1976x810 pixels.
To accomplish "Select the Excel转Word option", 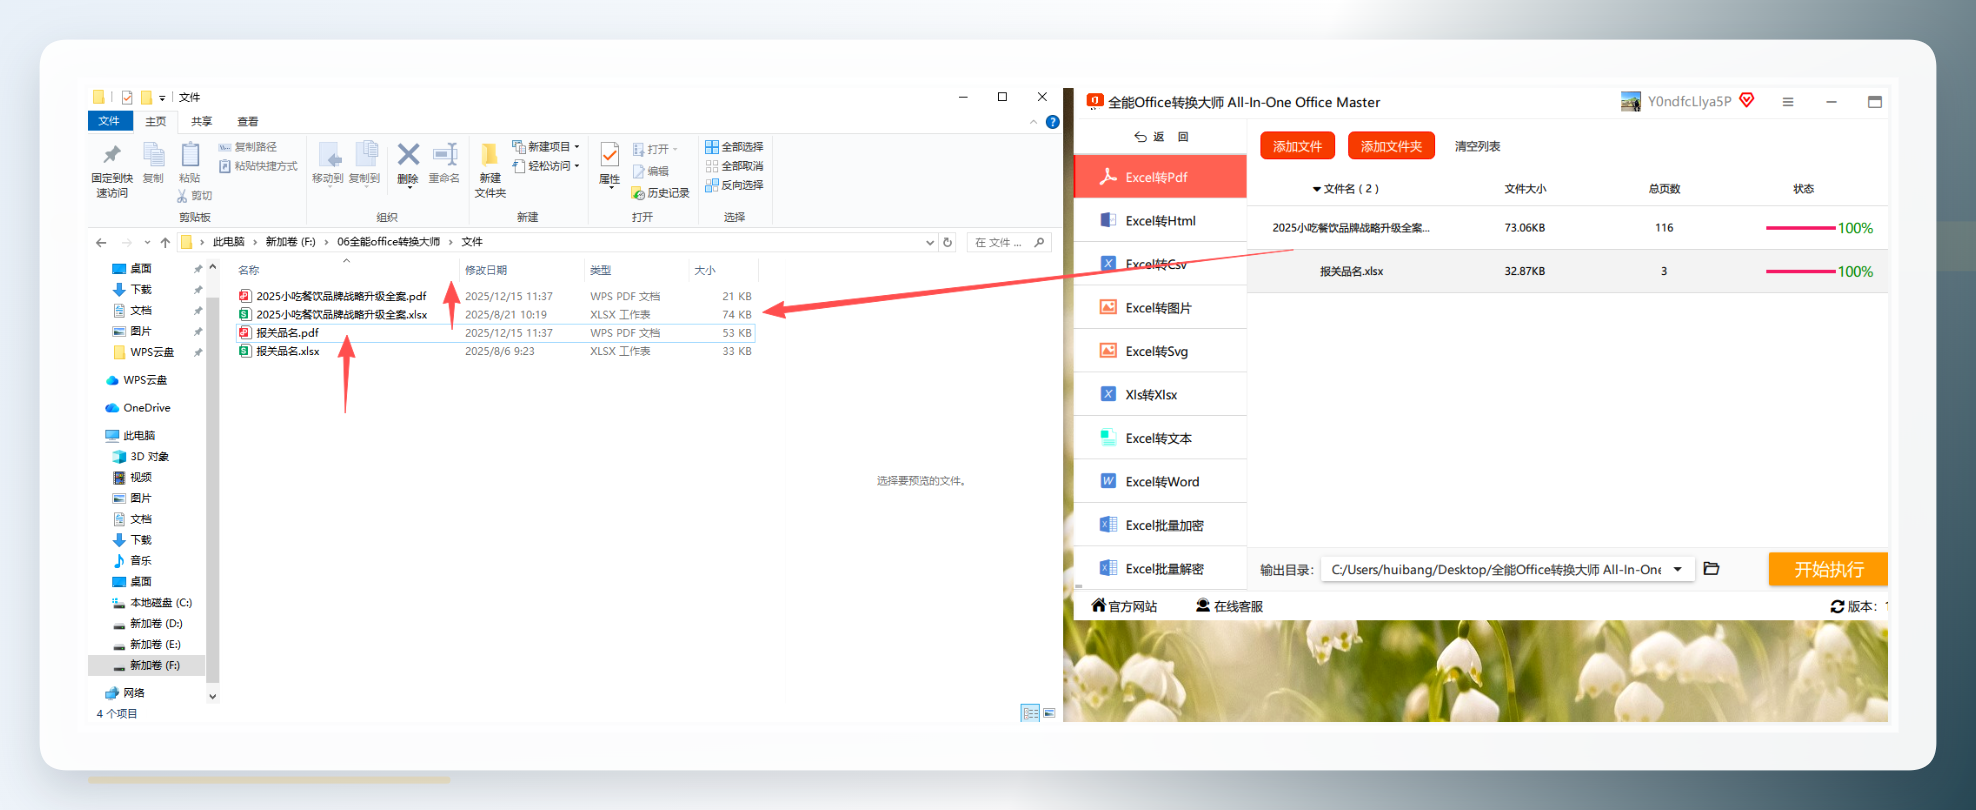I will (1160, 481).
